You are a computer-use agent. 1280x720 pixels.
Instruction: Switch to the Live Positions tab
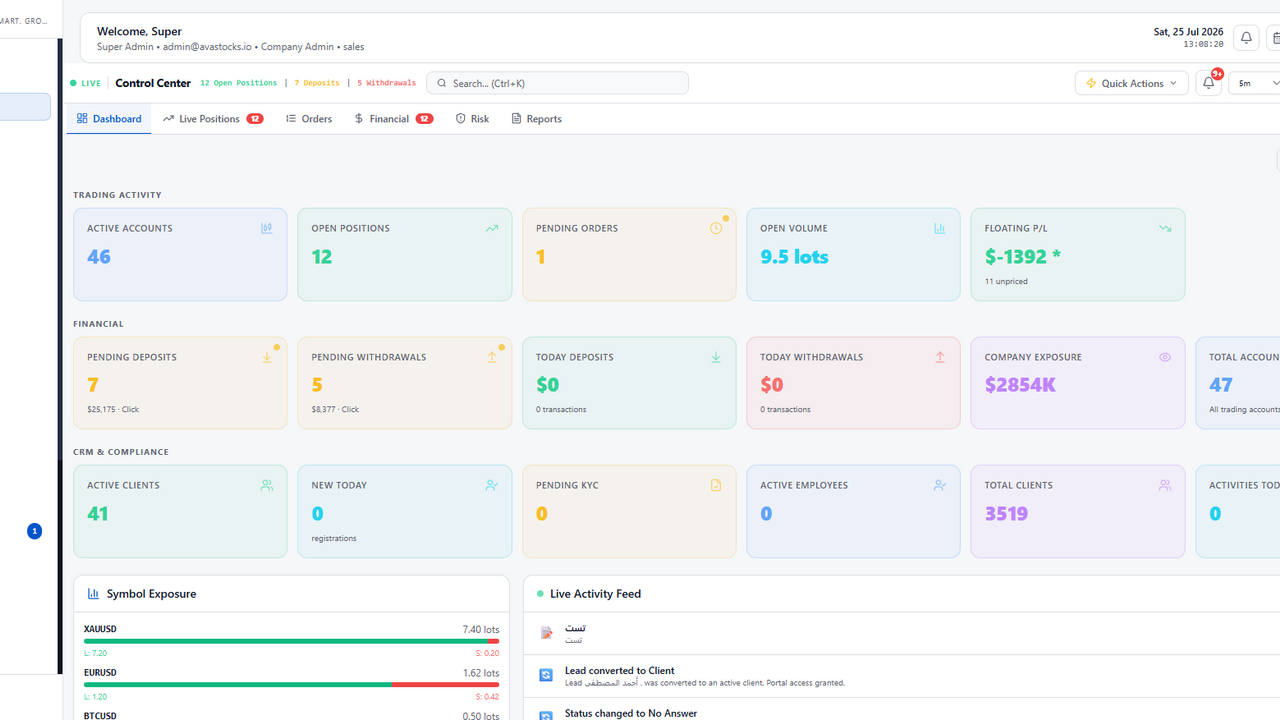click(213, 118)
